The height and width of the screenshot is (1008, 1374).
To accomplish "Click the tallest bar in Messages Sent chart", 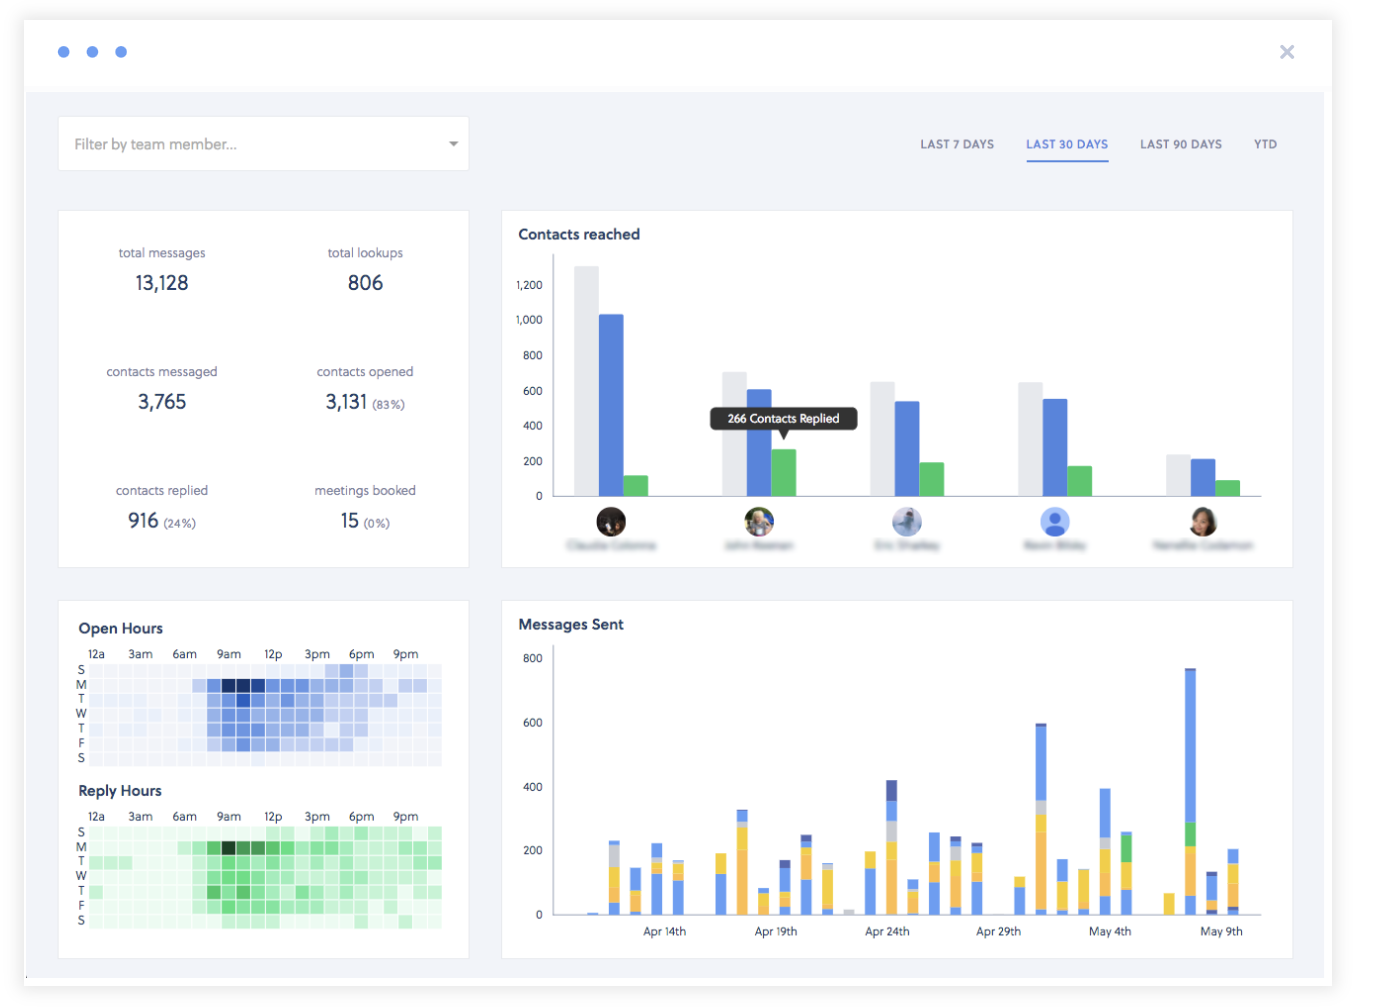I will (x=1190, y=791).
